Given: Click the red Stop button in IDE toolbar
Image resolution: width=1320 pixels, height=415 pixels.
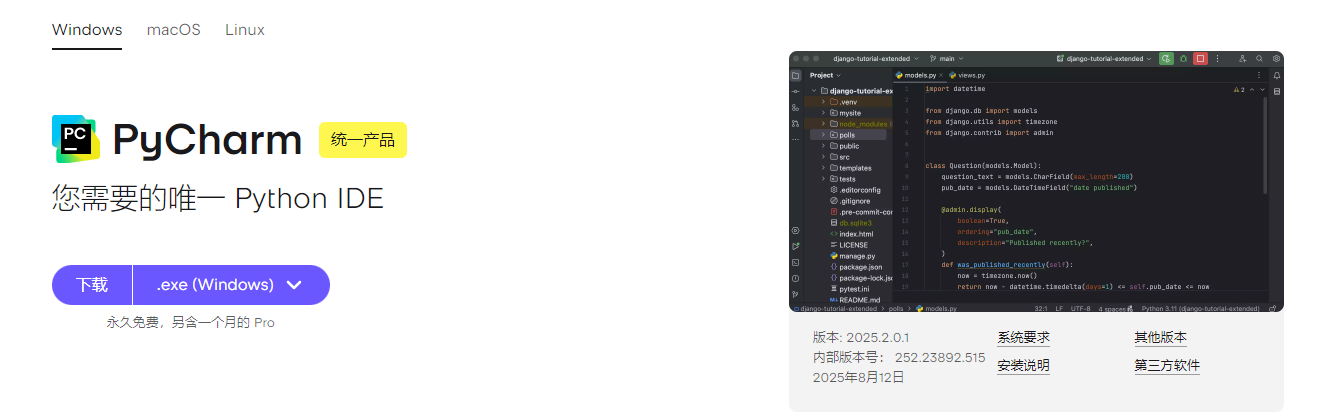Looking at the screenshot, I should [1200, 59].
